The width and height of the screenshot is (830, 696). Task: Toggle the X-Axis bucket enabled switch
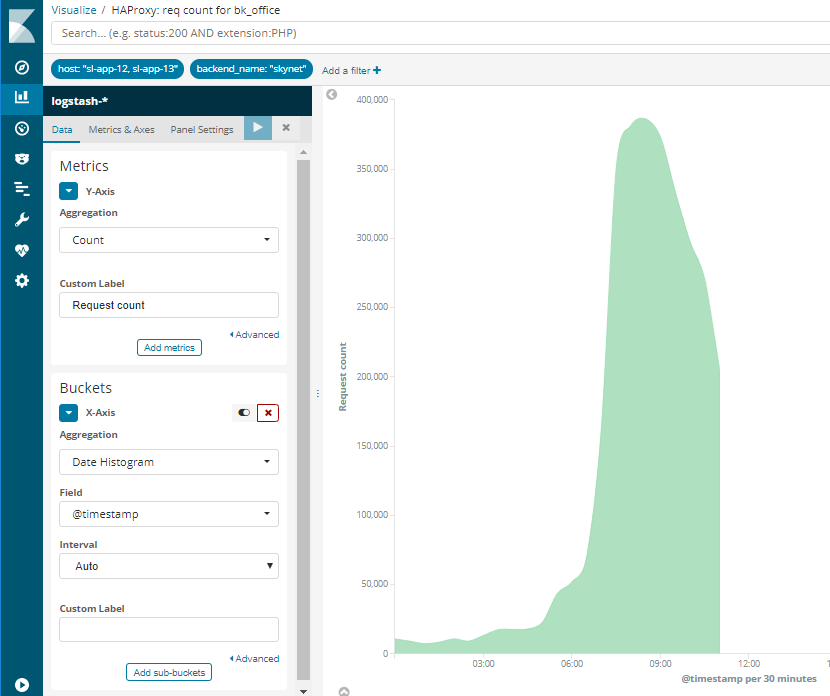pyautogui.click(x=244, y=412)
